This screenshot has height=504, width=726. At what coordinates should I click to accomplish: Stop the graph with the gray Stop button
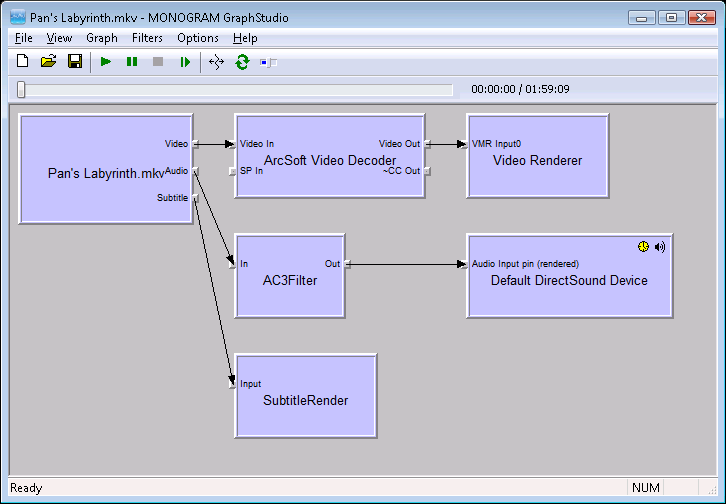158,62
